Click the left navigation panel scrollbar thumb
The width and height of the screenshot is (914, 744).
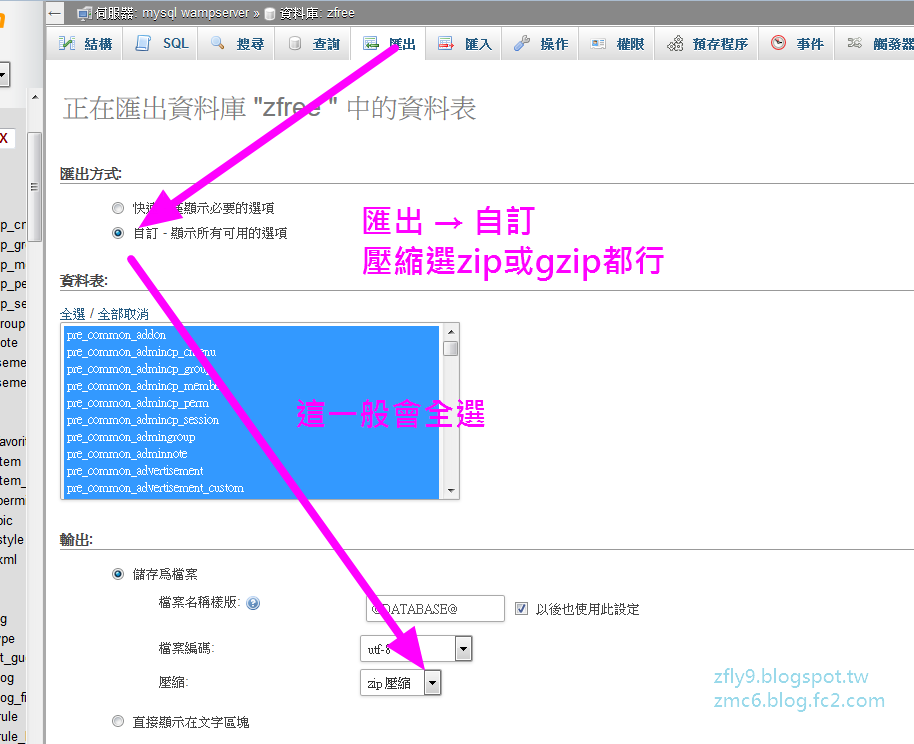pos(35,187)
